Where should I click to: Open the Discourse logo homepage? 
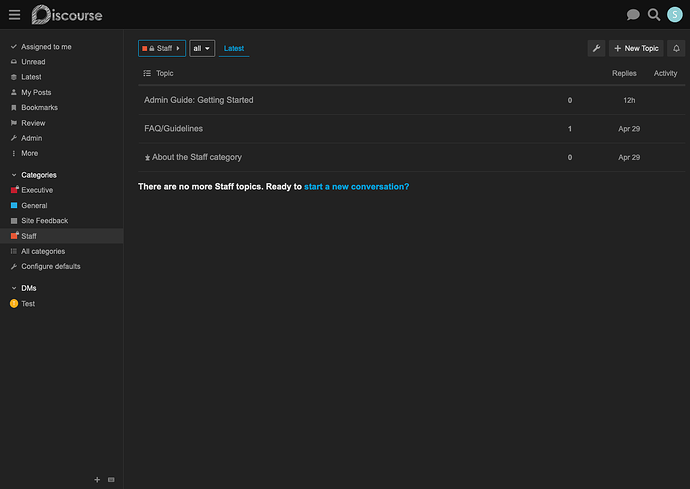(67, 15)
